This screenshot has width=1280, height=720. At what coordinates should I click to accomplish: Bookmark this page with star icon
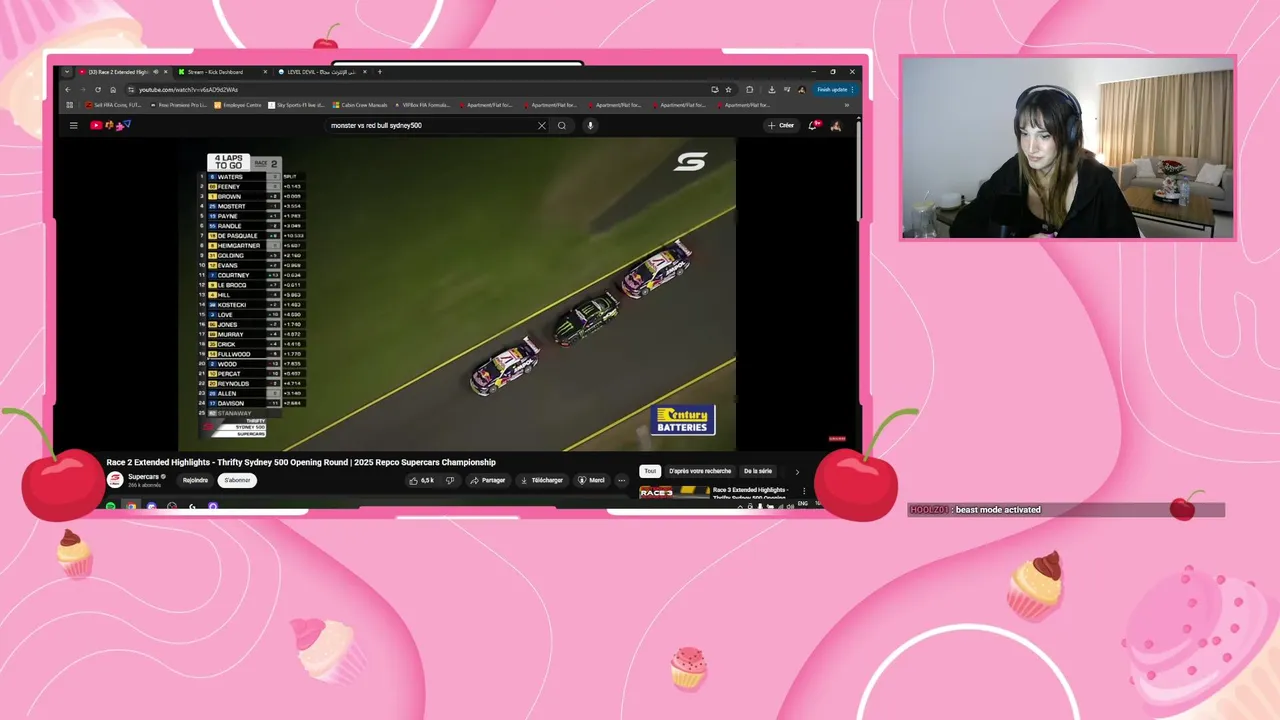coord(728,89)
